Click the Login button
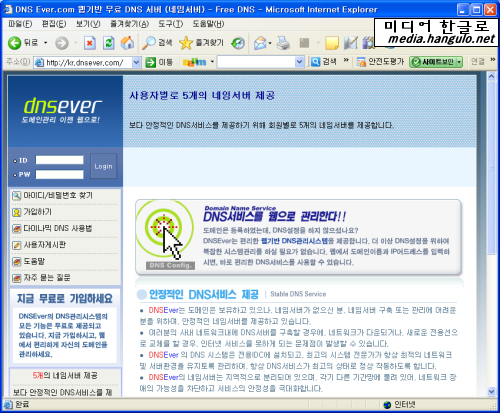Viewport: 500px width, 413px height. coord(103,166)
